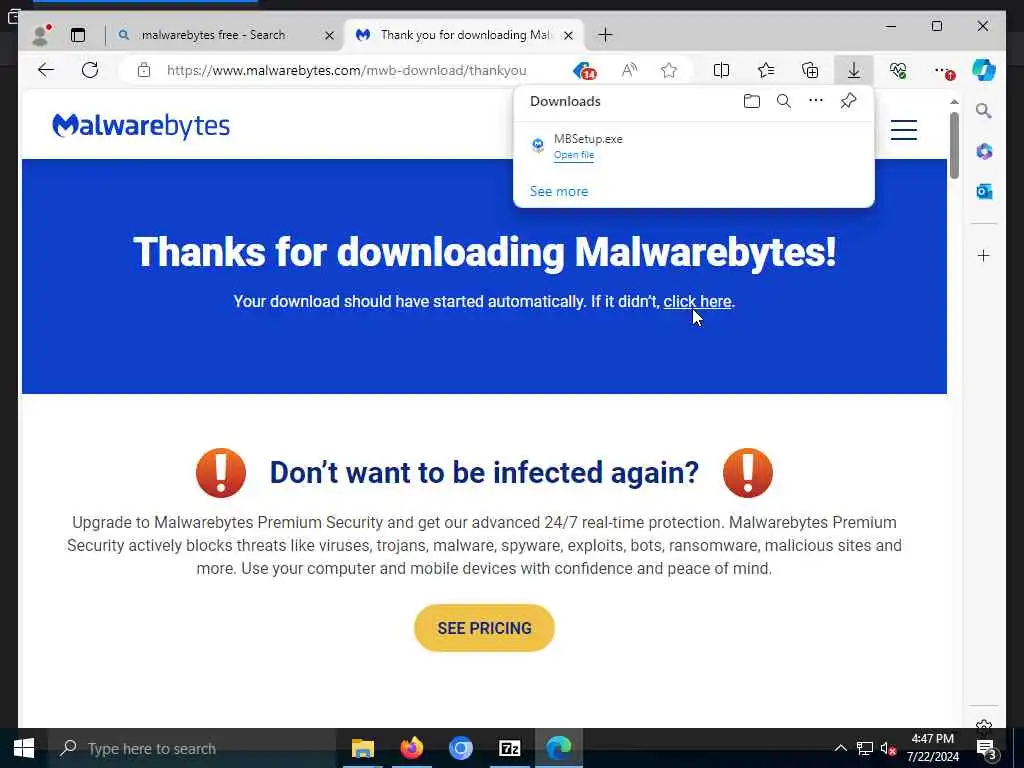Click the "click here" download link
The image size is (1024, 768).
pos(697,302)
